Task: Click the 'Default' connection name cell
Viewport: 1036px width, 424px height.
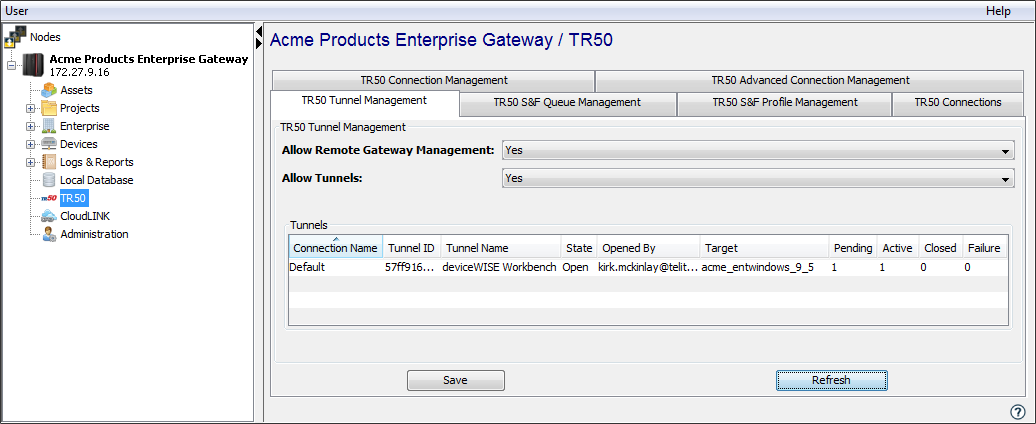Action: tap(336, 267)
